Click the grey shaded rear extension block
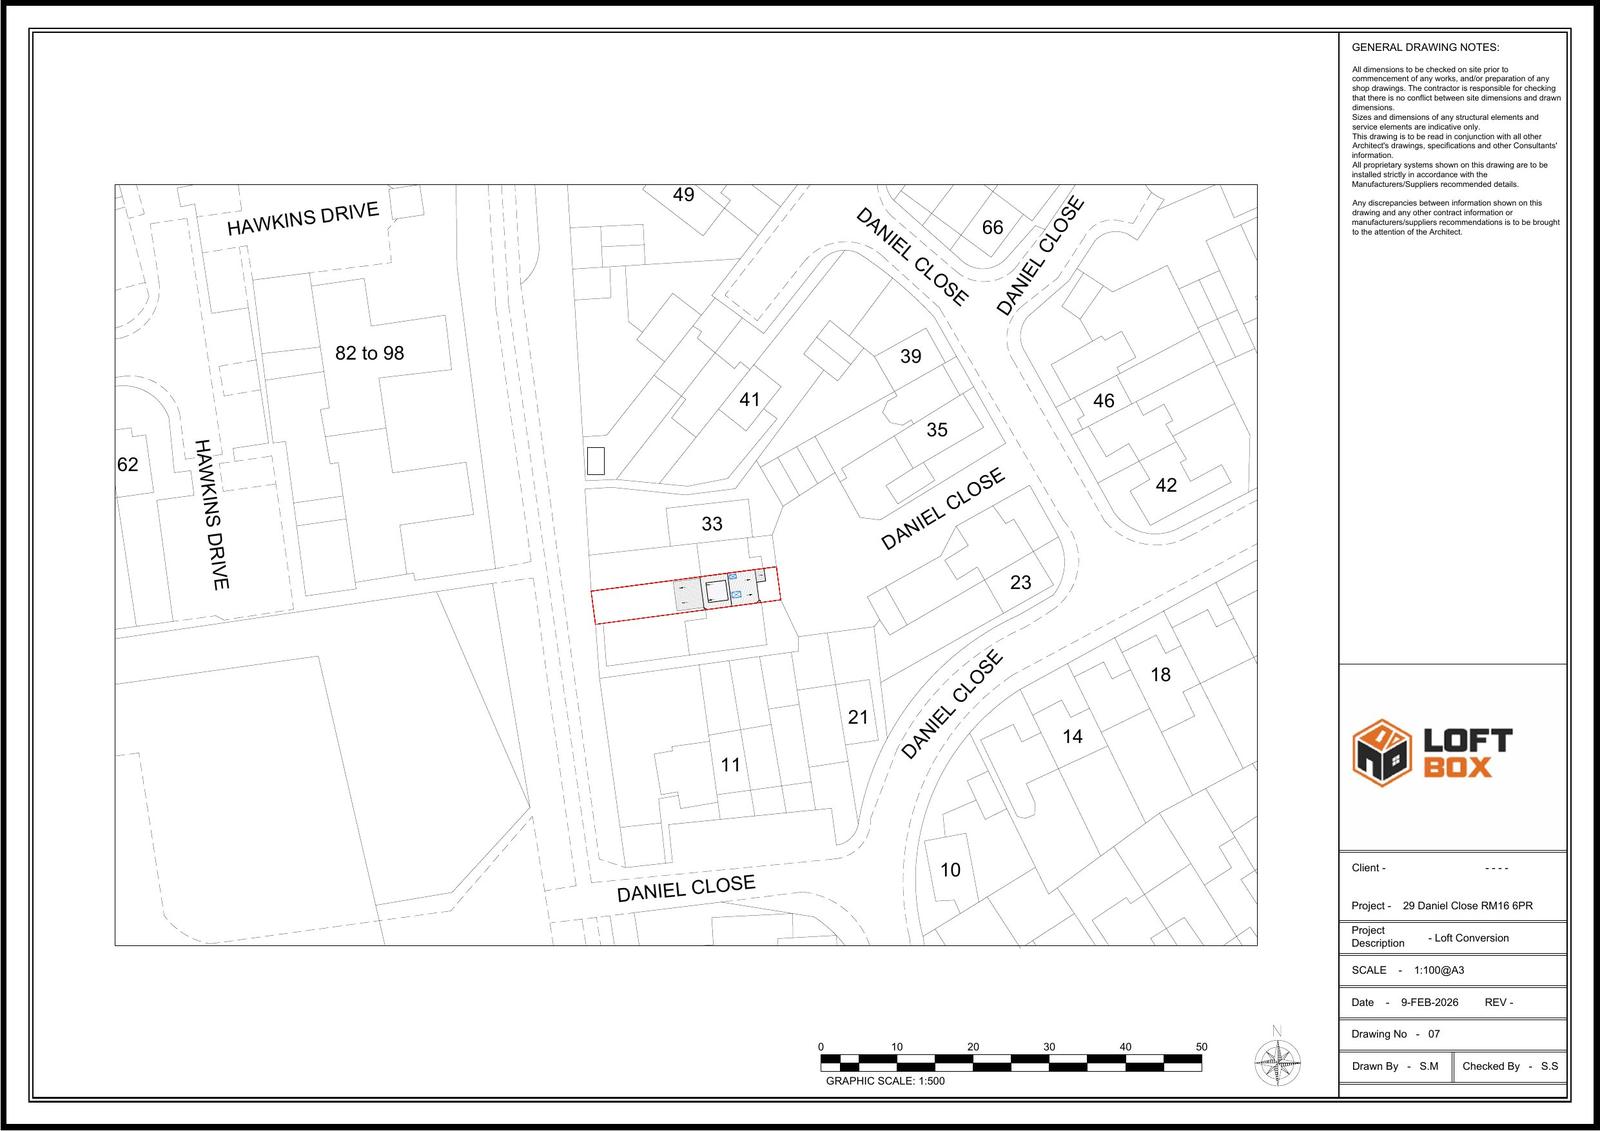Screen dimensions: 1600x1131 (x=687, y=596)
